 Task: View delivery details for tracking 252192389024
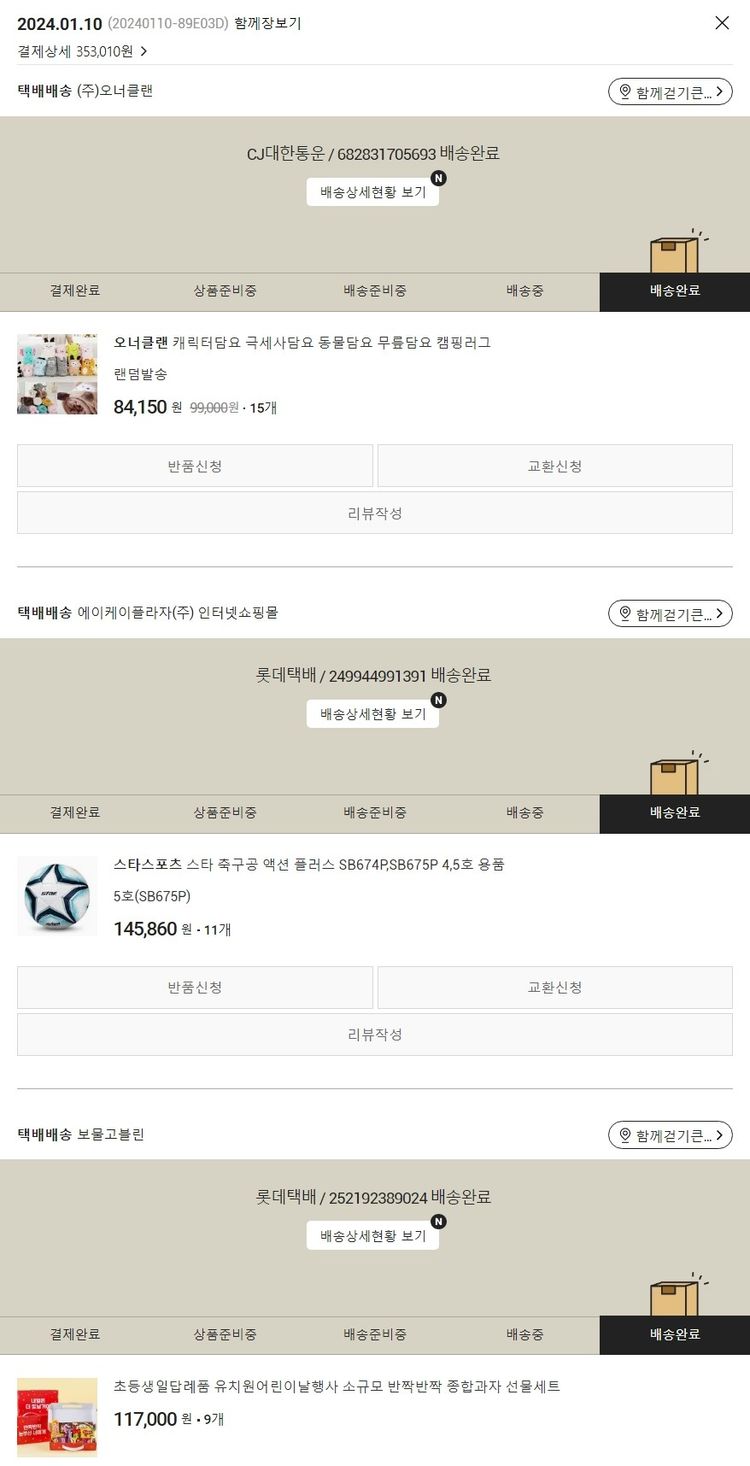click(373, 1236)
